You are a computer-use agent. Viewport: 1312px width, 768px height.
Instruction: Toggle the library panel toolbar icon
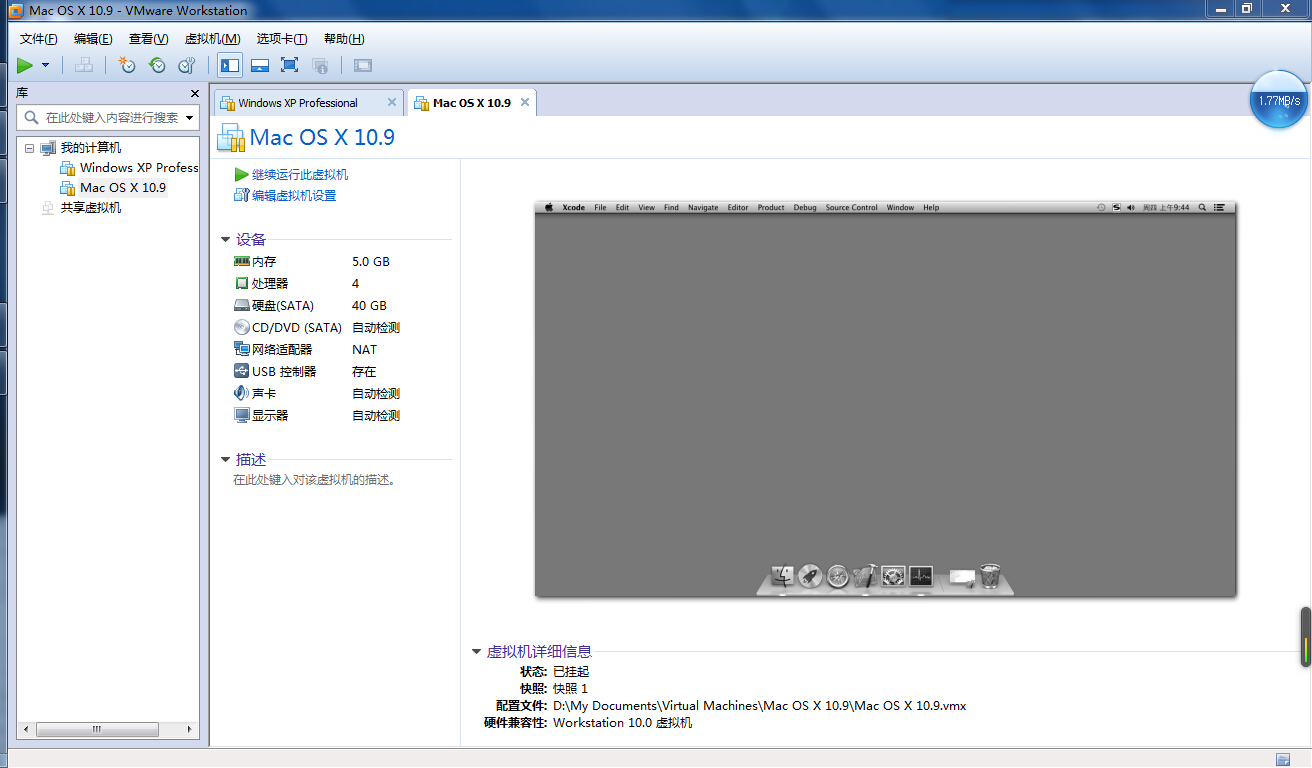230,65
